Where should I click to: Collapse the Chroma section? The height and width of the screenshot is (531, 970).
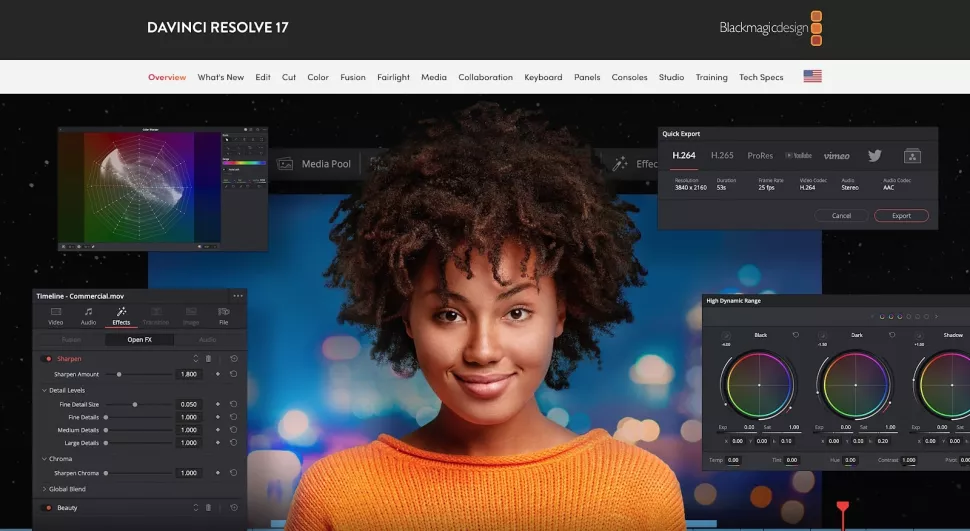coord(44,459)
